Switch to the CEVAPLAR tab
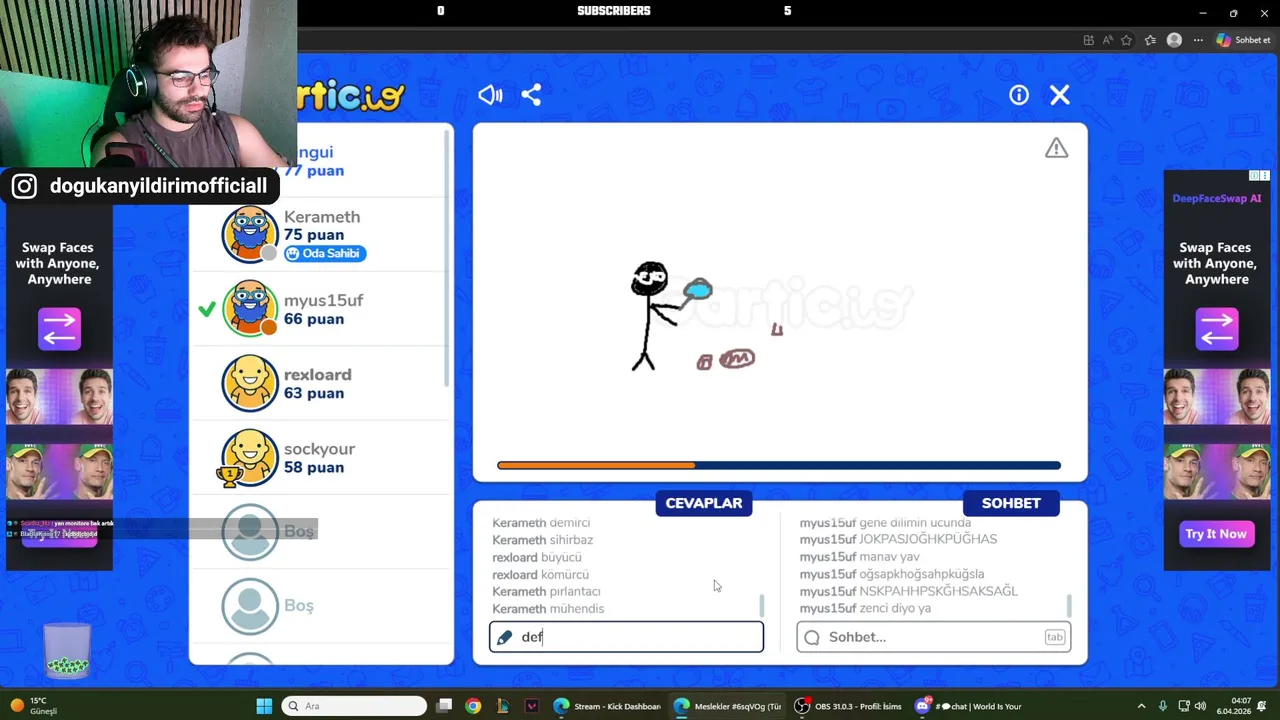 pos(704,503)
